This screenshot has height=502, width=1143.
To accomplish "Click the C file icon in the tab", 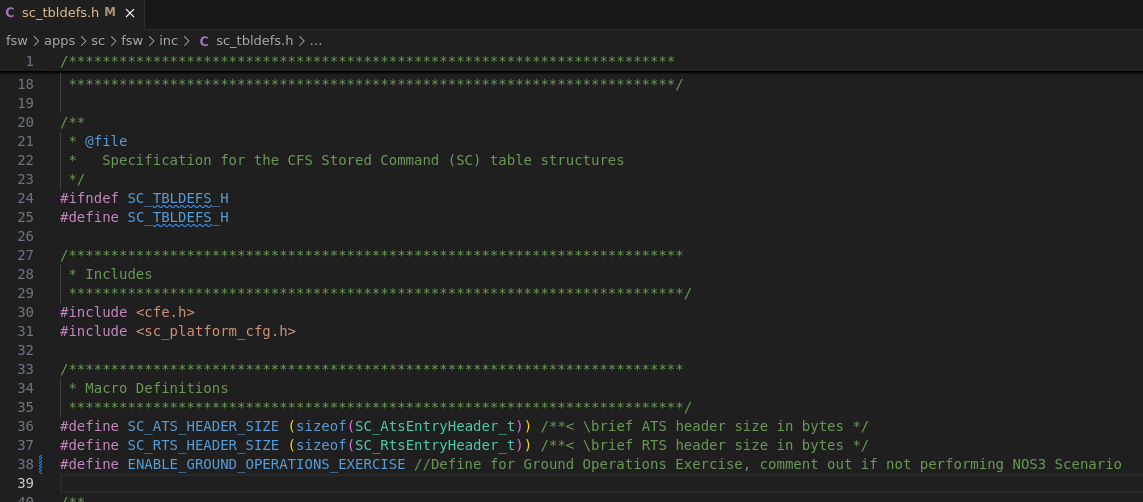I will tap(9, 13).
